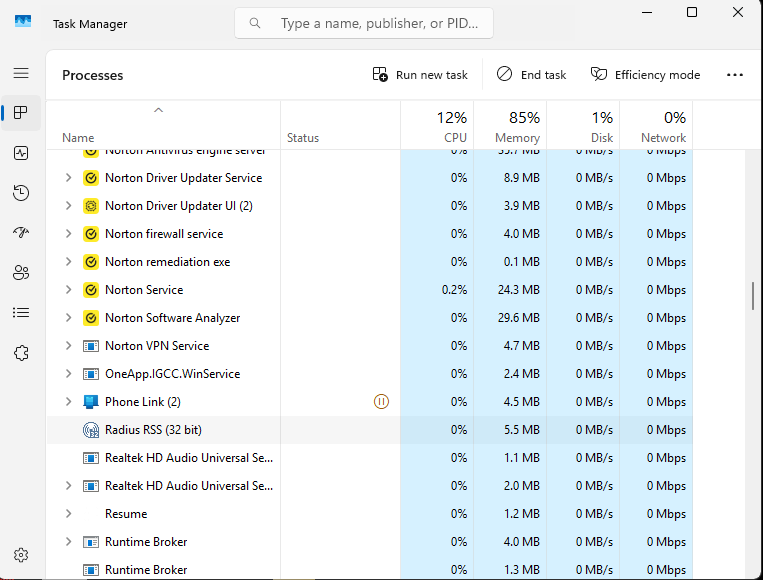The height and width of the screenshot is (580, 763).
Task: Sort processes by Network column
Action: click(x=656, y=126)
